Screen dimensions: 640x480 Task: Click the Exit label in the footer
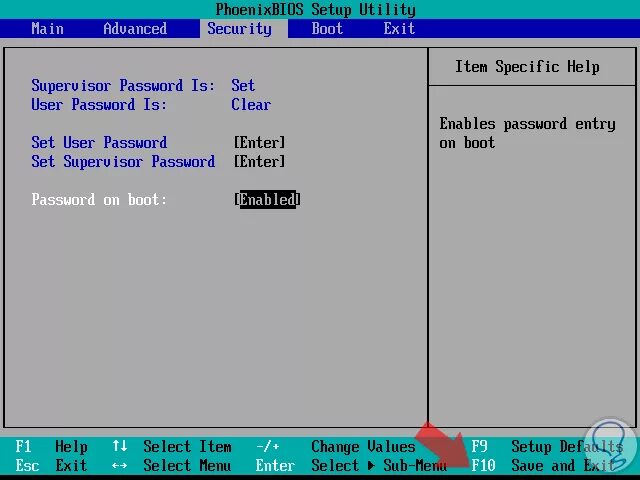coord(71,465)
